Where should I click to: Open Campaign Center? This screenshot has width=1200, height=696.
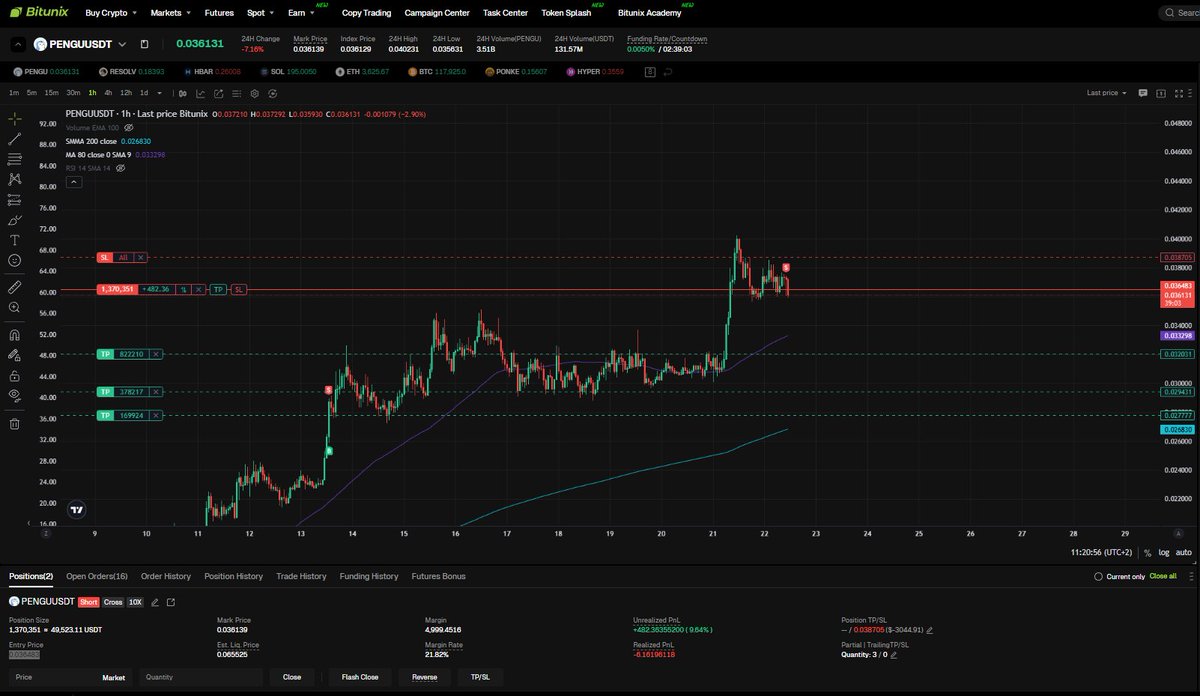tap(437, 13)
